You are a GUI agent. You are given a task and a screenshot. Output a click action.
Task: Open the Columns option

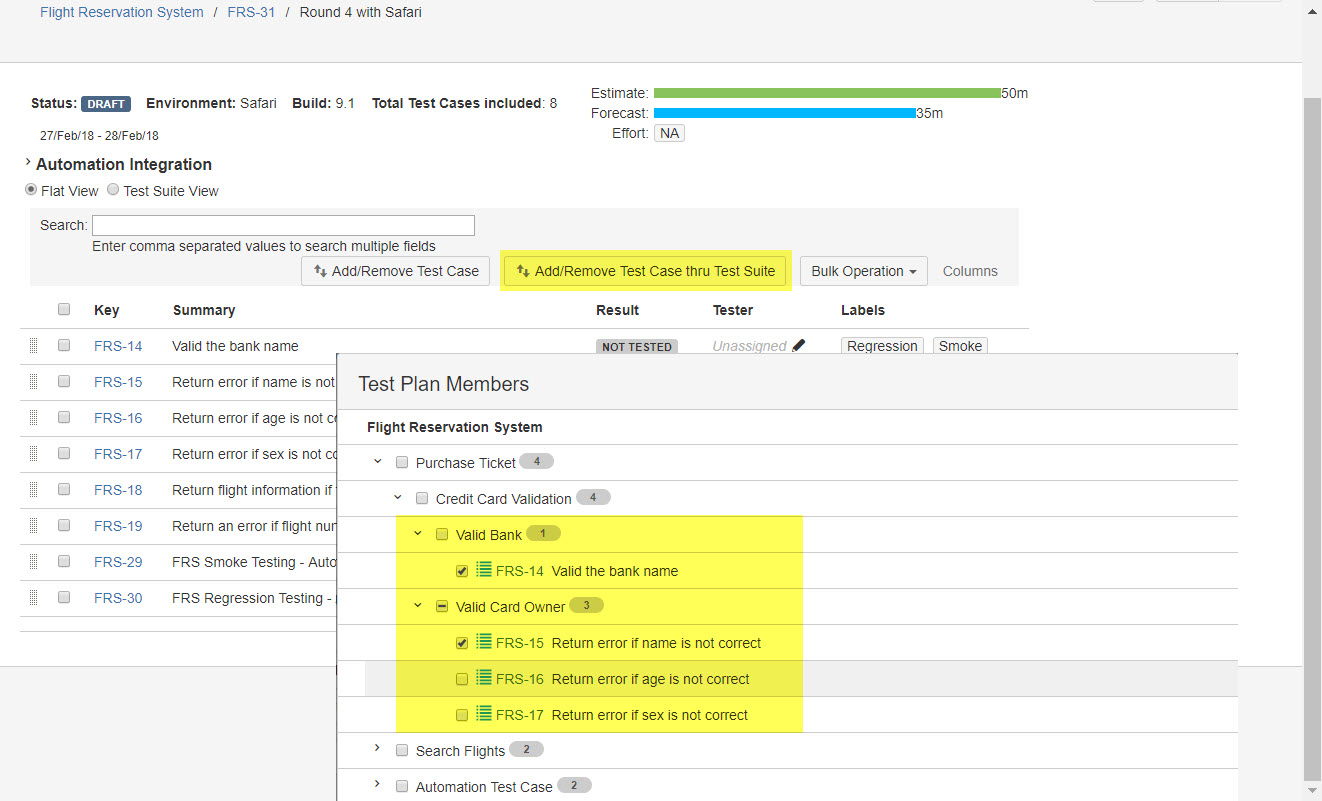970,271
